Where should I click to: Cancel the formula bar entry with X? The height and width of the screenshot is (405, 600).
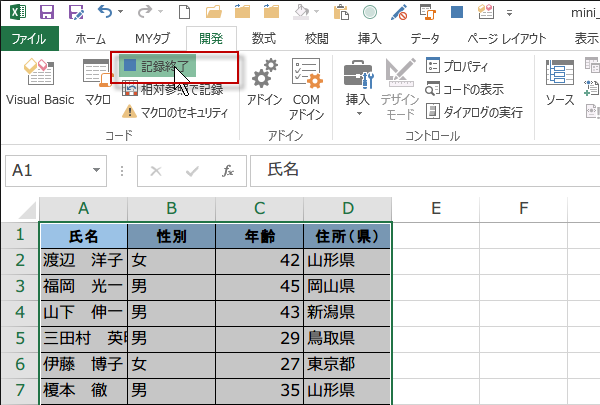(156, 171)
